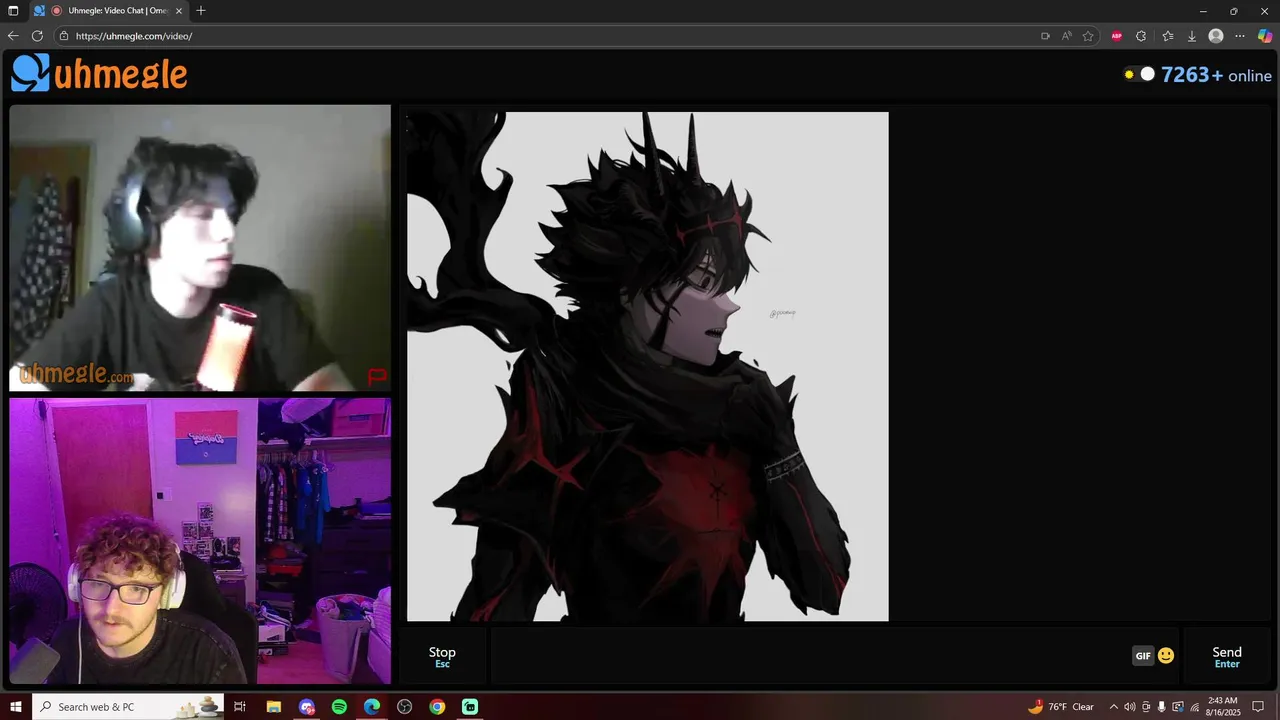Switch to Microsoft Edge taskbar icon
This screenshot has height=720, width=1280.
372,707
